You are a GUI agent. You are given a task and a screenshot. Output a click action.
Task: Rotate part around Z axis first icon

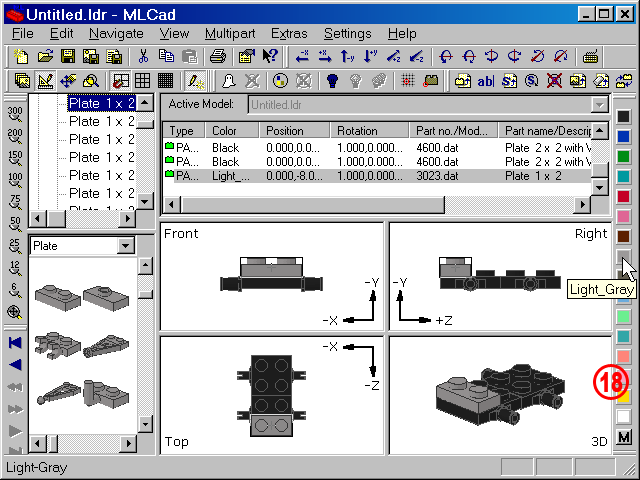pyautogui.click(x=537, y=56)
